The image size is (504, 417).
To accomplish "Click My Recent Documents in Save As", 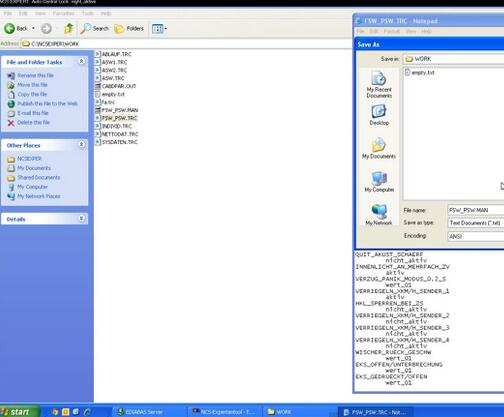I will tap(379, 85).
